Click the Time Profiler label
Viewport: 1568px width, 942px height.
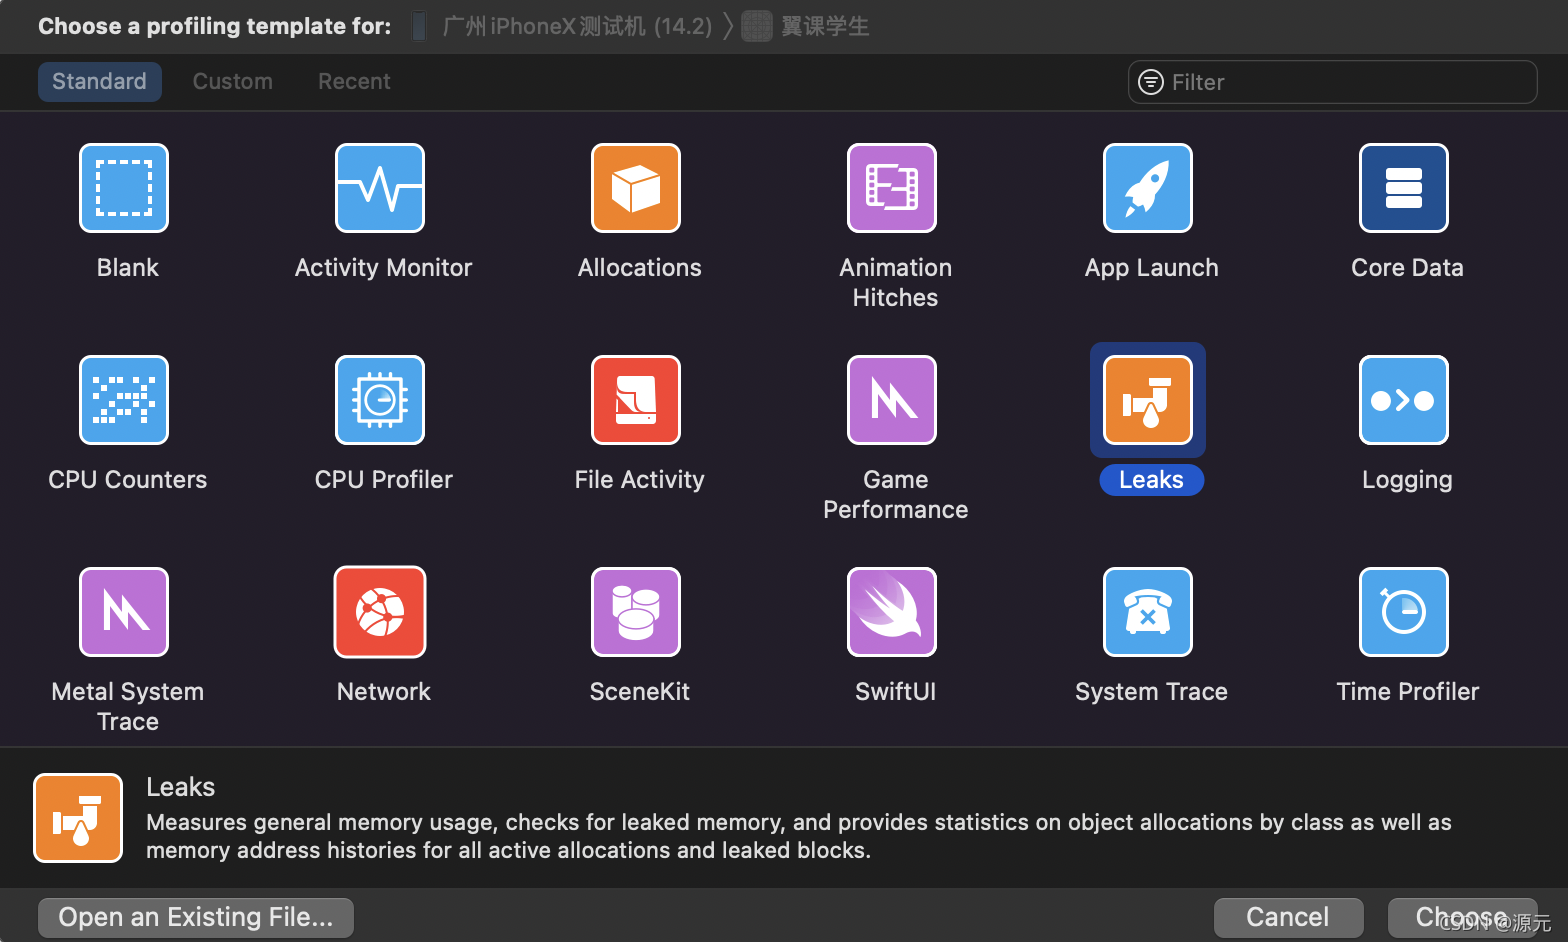click(1408, 692)
